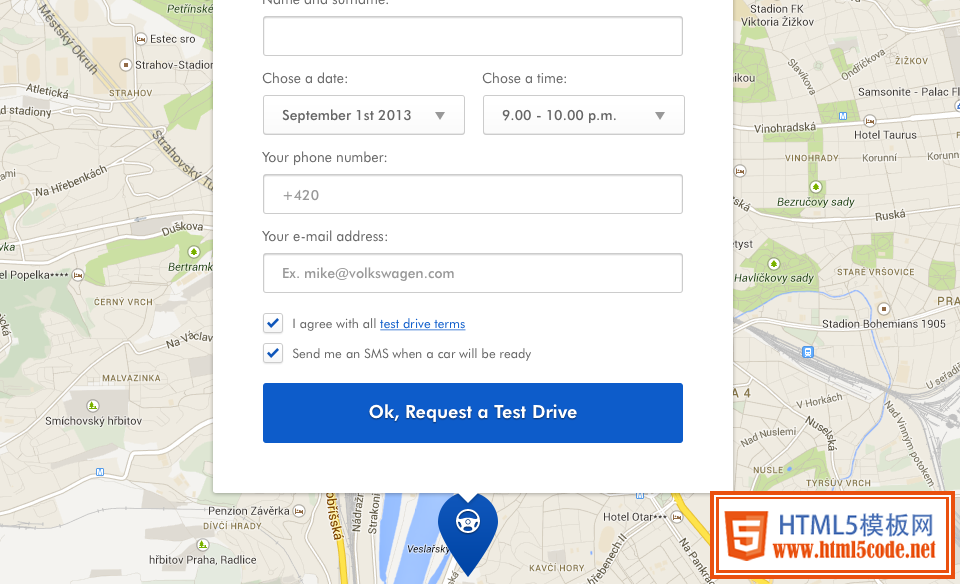This screenshot has height=584, width=960.
Task: Click the NUSLE district label
Action: [x=768, y=470]
